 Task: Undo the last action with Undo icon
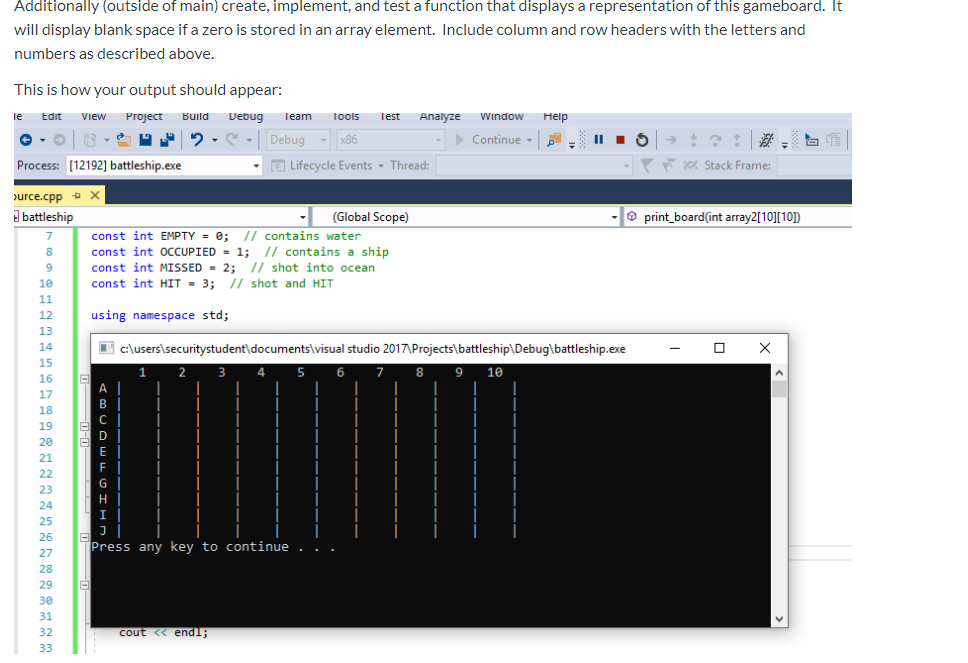coord(197,140)
